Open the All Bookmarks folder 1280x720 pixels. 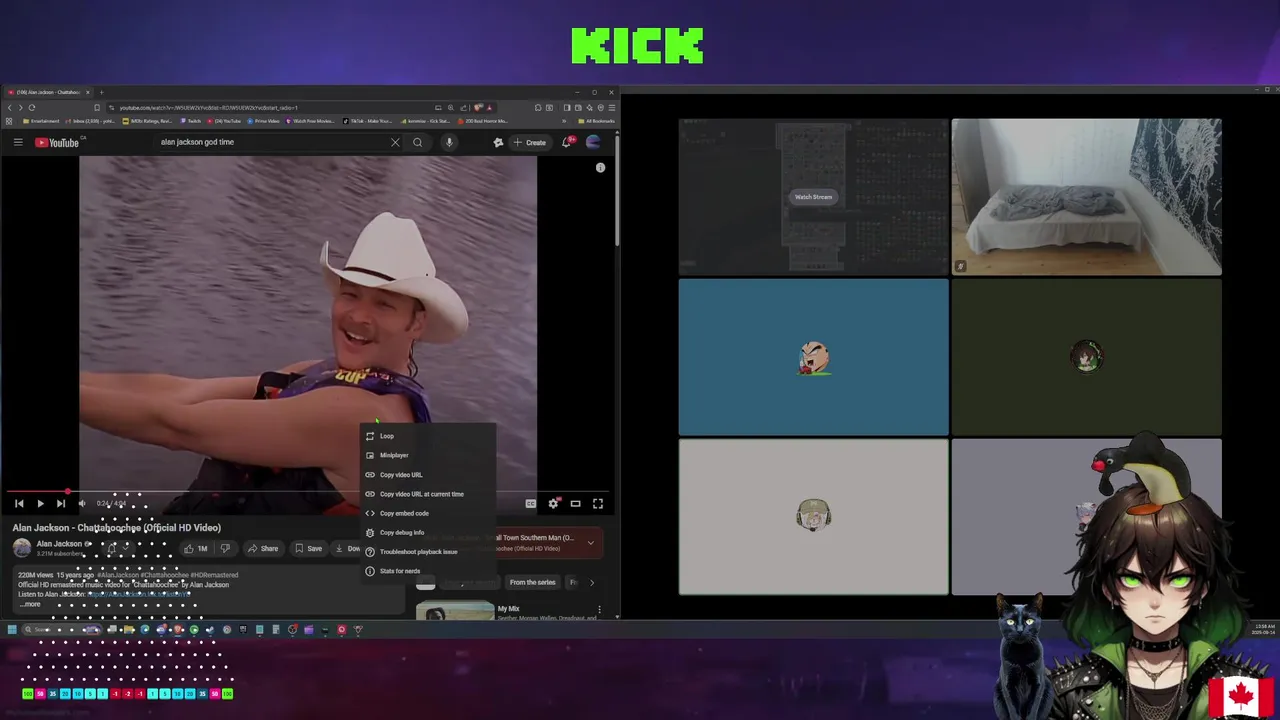point(598,121)
